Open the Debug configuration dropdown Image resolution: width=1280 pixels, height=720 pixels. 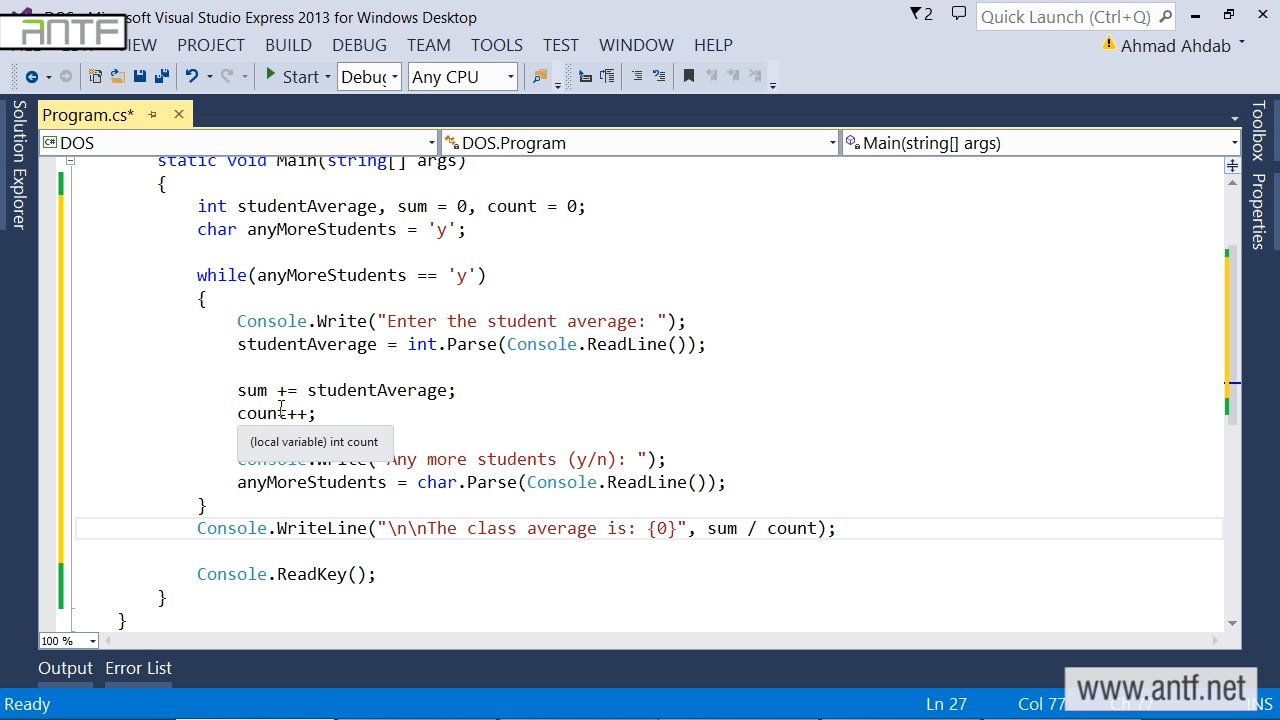click(369, 77)
